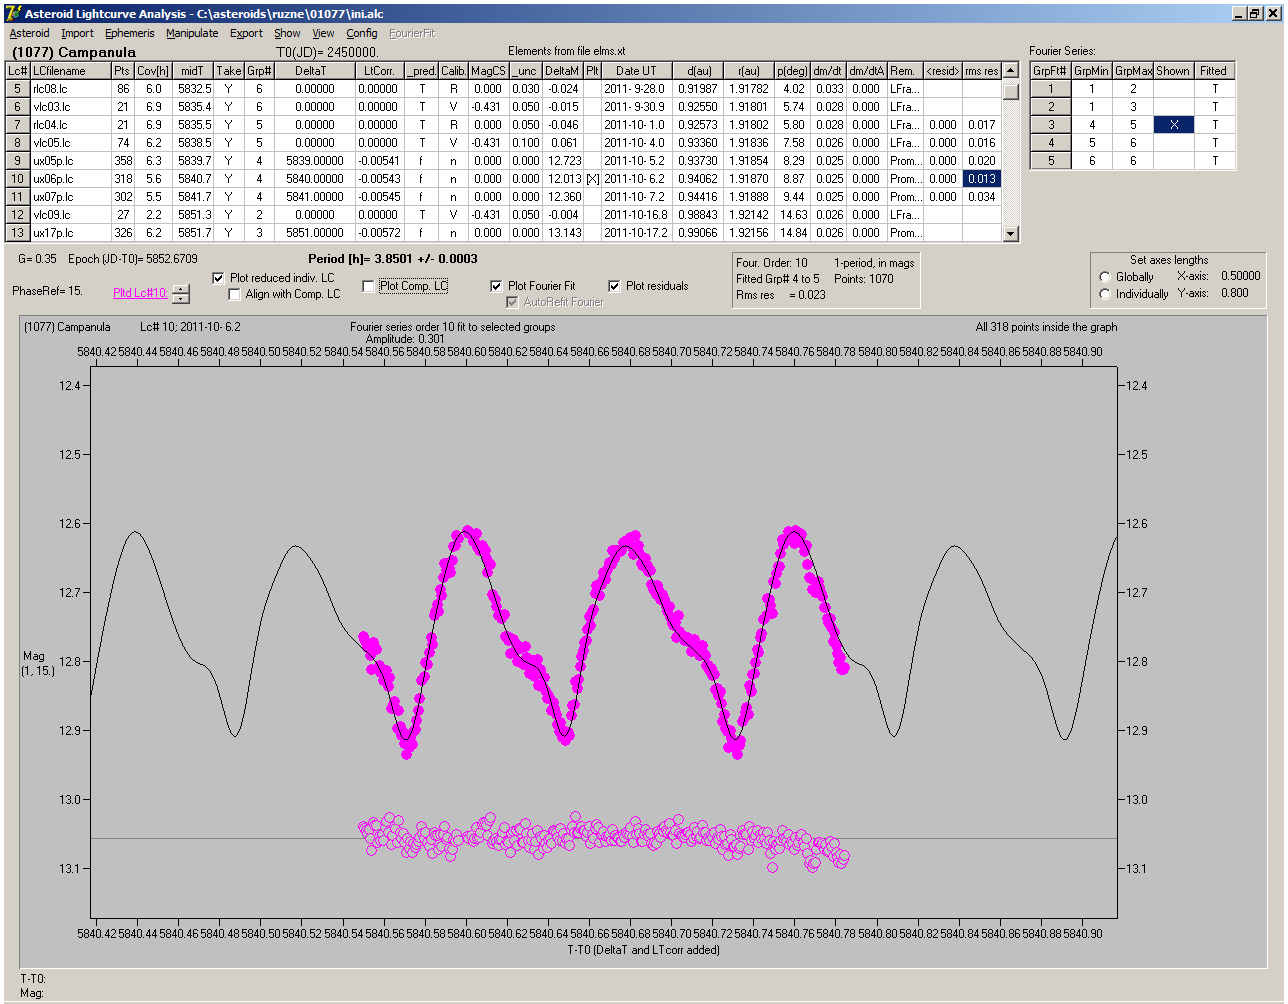
Task: Click the Shown column header
Action: tap(1172, 71)
